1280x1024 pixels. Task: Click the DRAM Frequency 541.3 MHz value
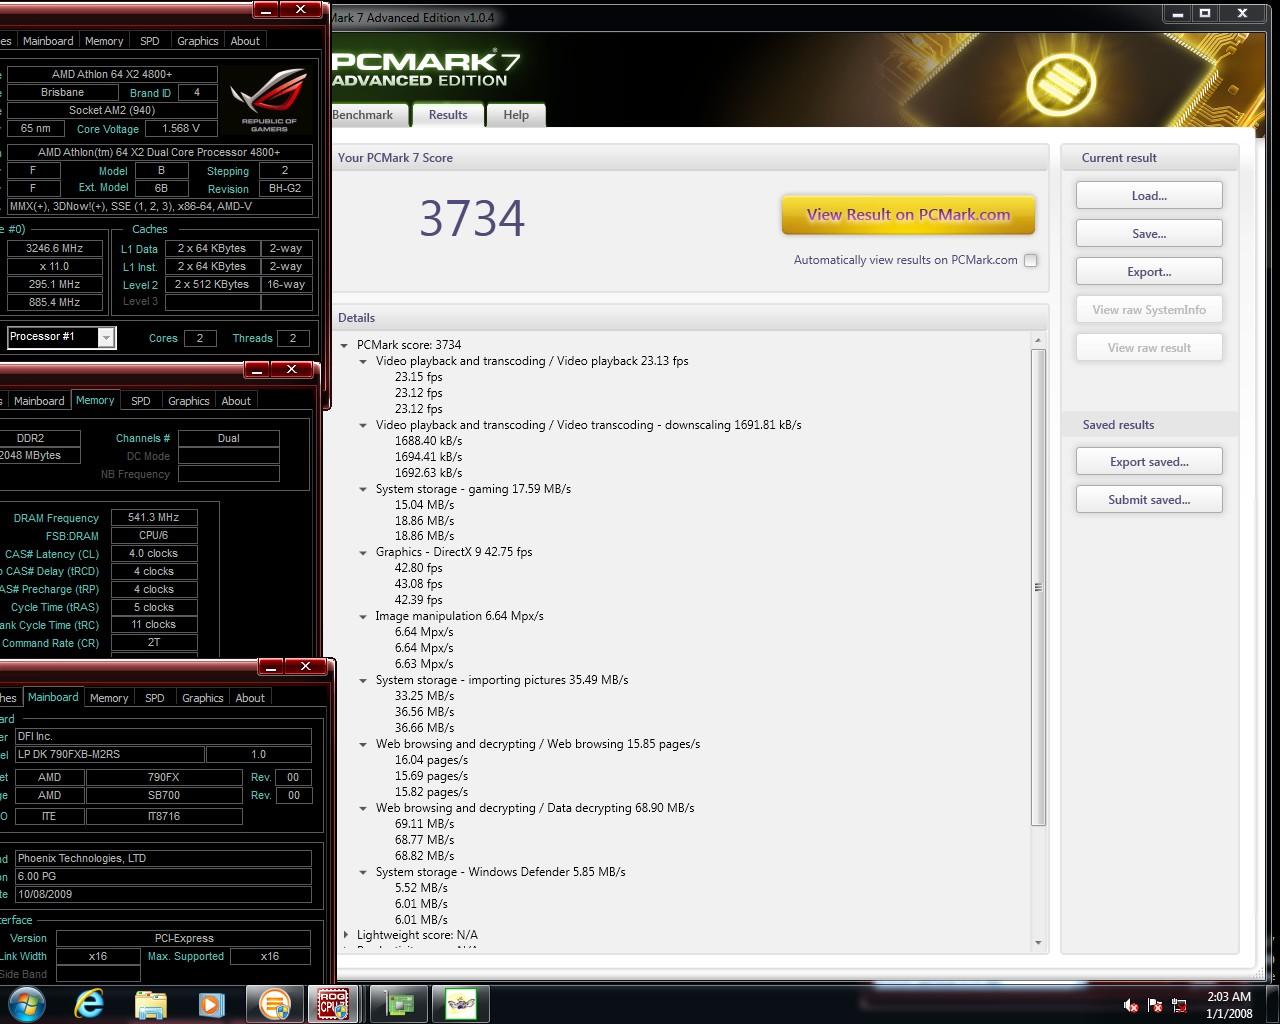click(154, 518)
